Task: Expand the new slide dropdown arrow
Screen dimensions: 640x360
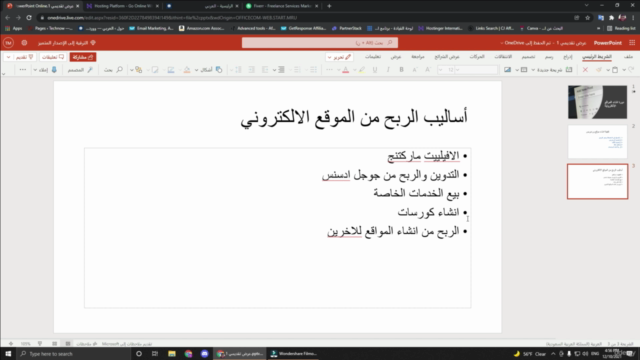Action: pos(533,70)
